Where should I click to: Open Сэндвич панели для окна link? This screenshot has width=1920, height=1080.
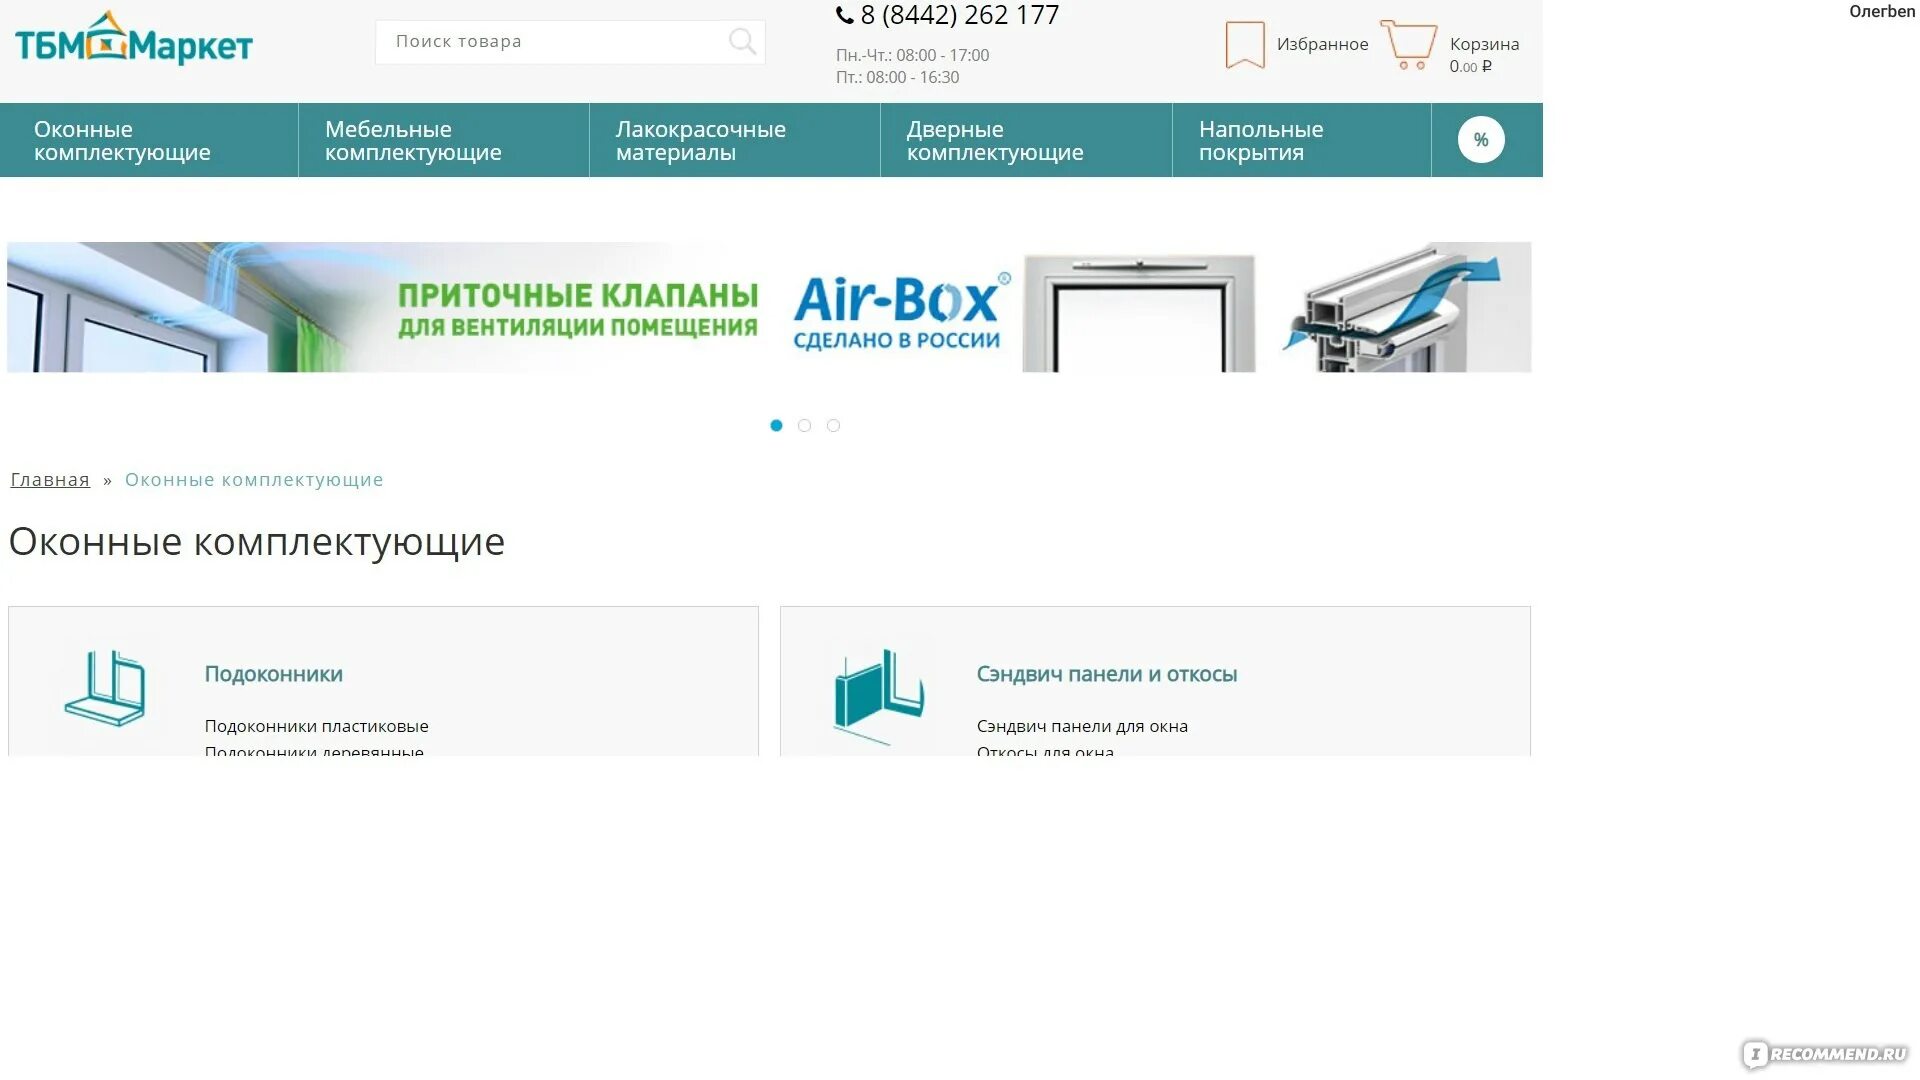pos(1082,726)
